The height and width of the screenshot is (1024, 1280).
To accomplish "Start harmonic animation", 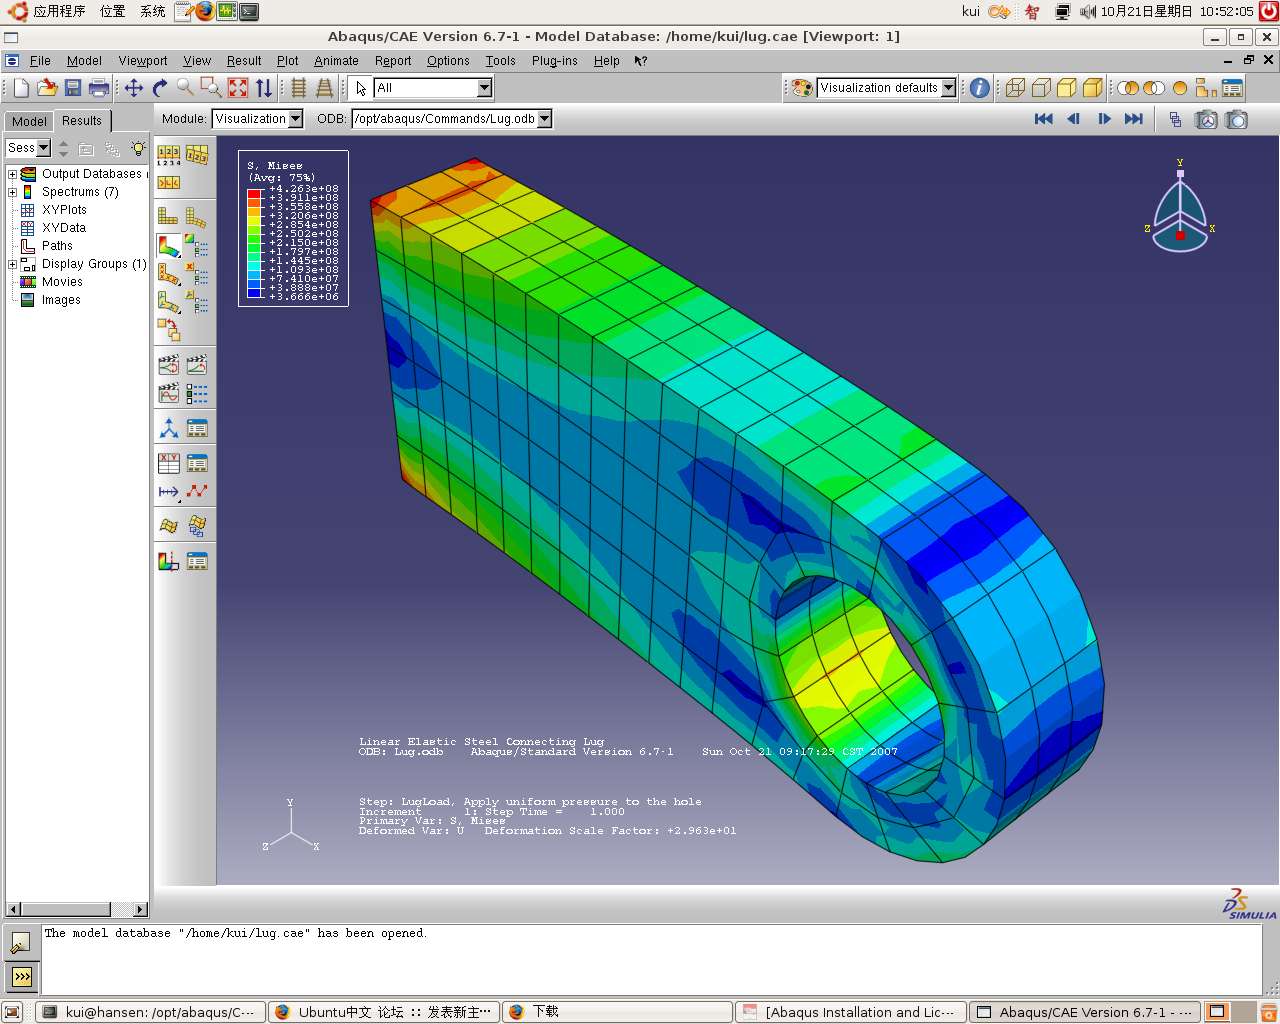I will [169, 393].
